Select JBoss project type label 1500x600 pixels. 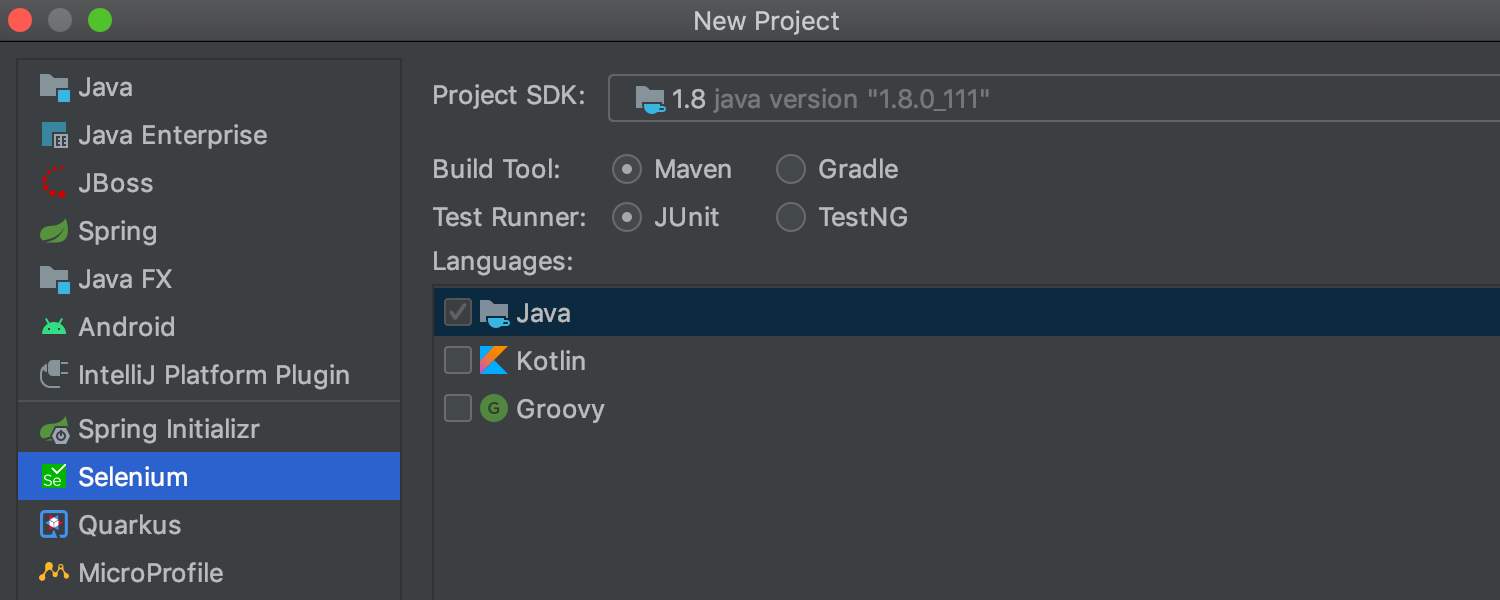pyautogui.click(x=116, y=183)
